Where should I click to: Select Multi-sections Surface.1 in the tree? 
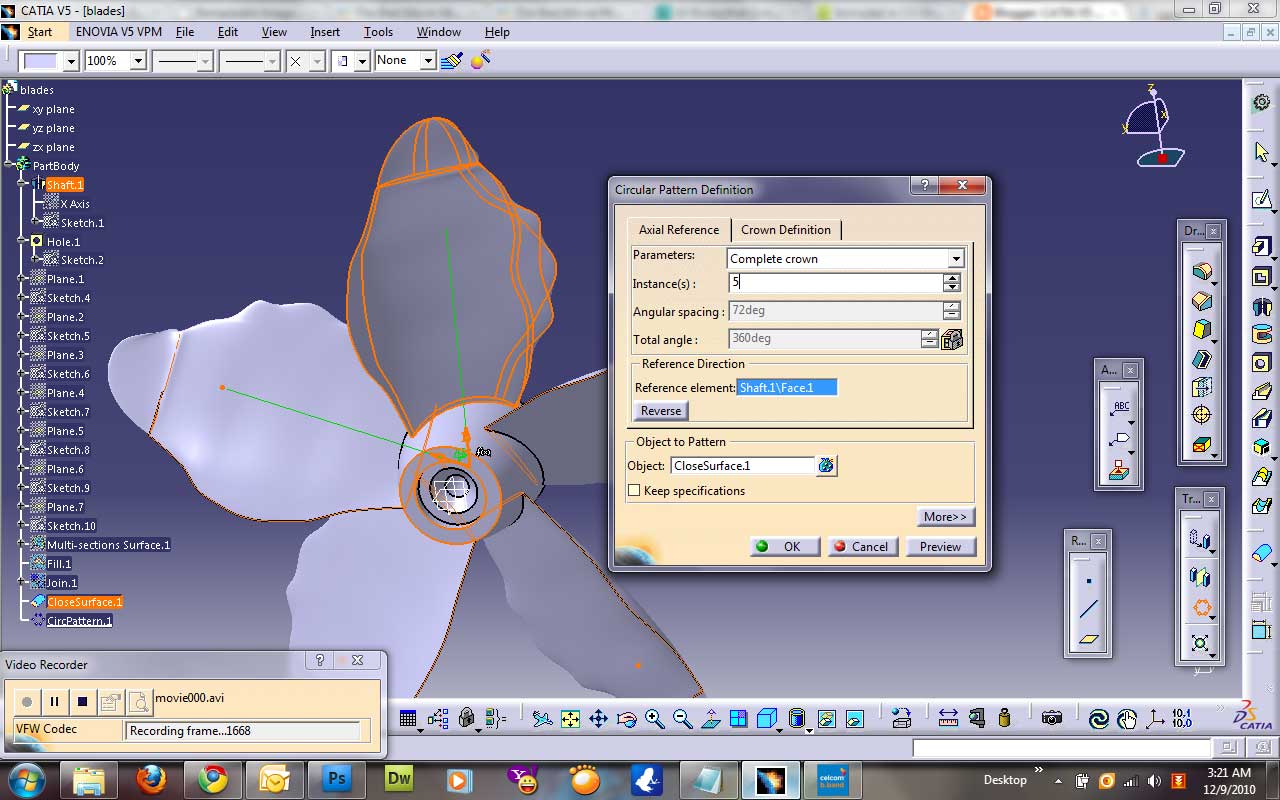109,545
